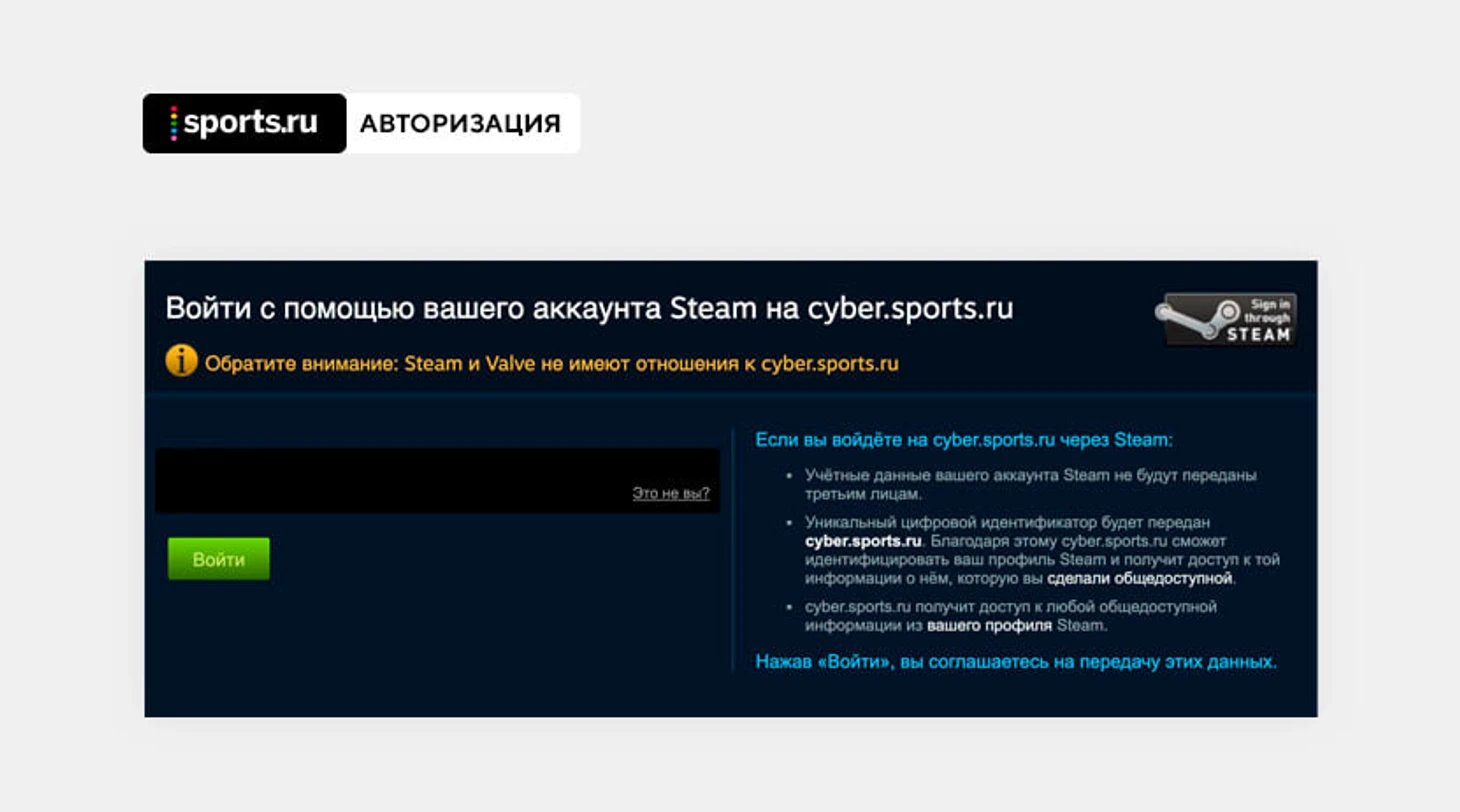Click the bullet about 'Учётные данные вашего аккаунта'
1460x812 pixels.
(x=1030, y=484)
